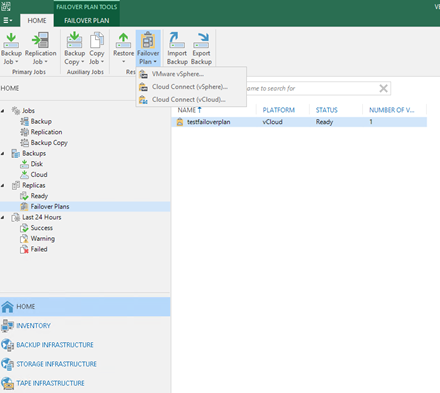Click the Replicas node icon
Image resolution: width=440 pixels, height=393 pixels.
(x=16, y=185)
